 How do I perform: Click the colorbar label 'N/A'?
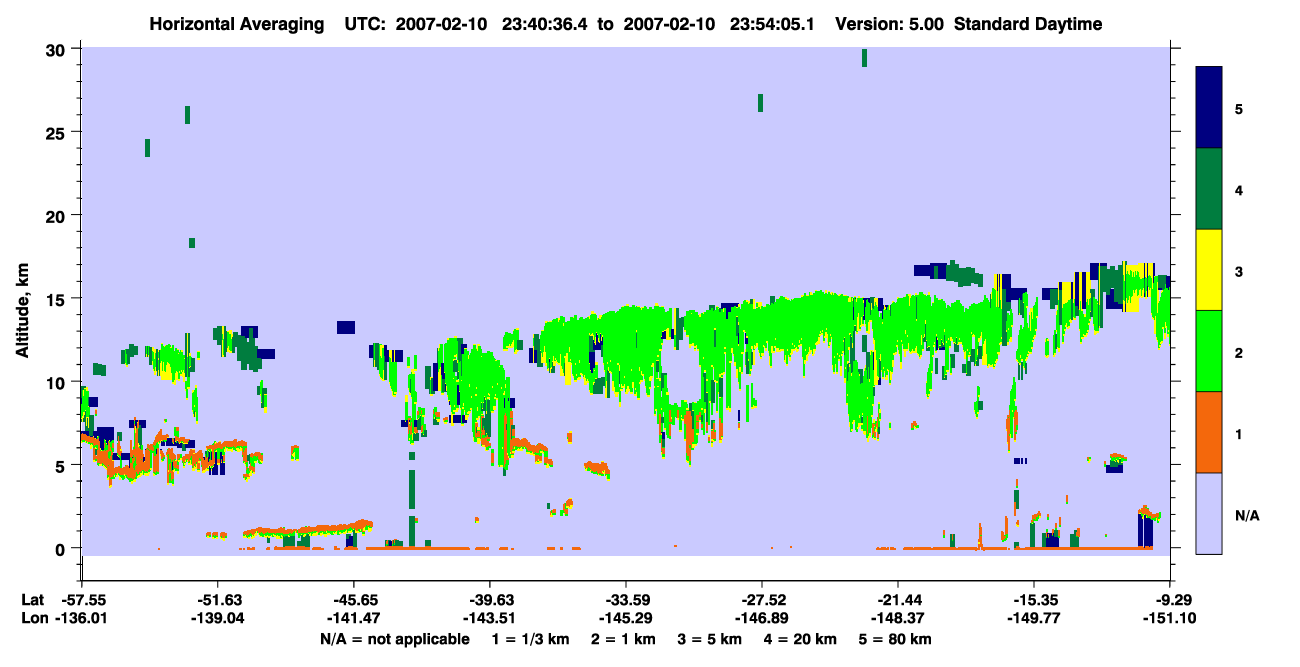1246,516
